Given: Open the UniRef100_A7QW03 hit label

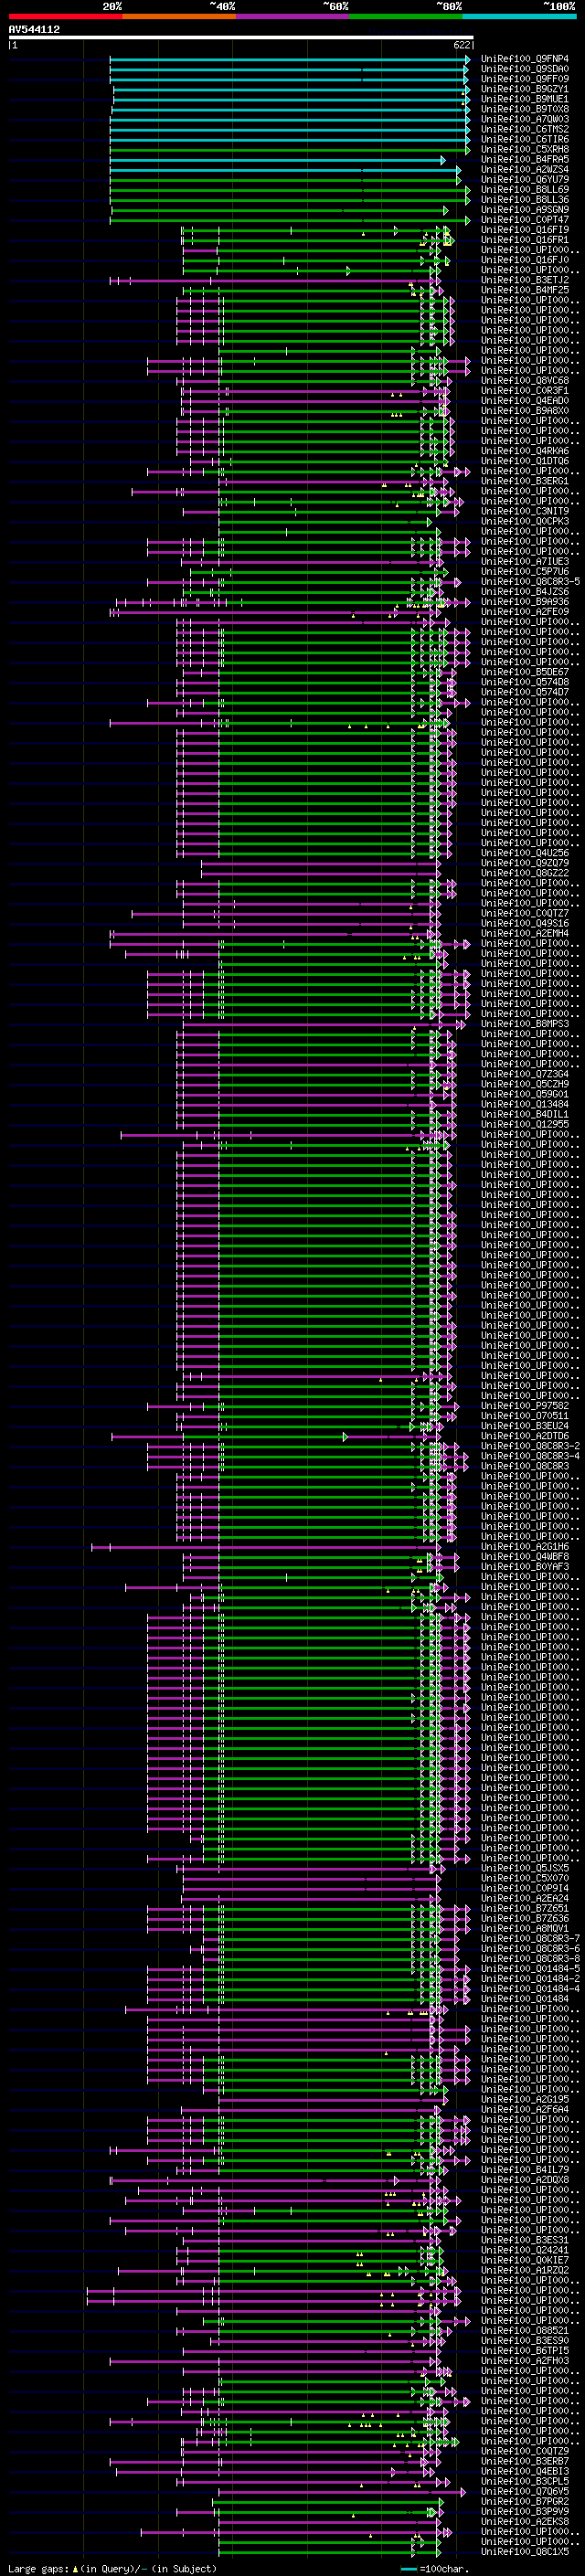Looking at the screenshot, I should click(x=525, y=119).
